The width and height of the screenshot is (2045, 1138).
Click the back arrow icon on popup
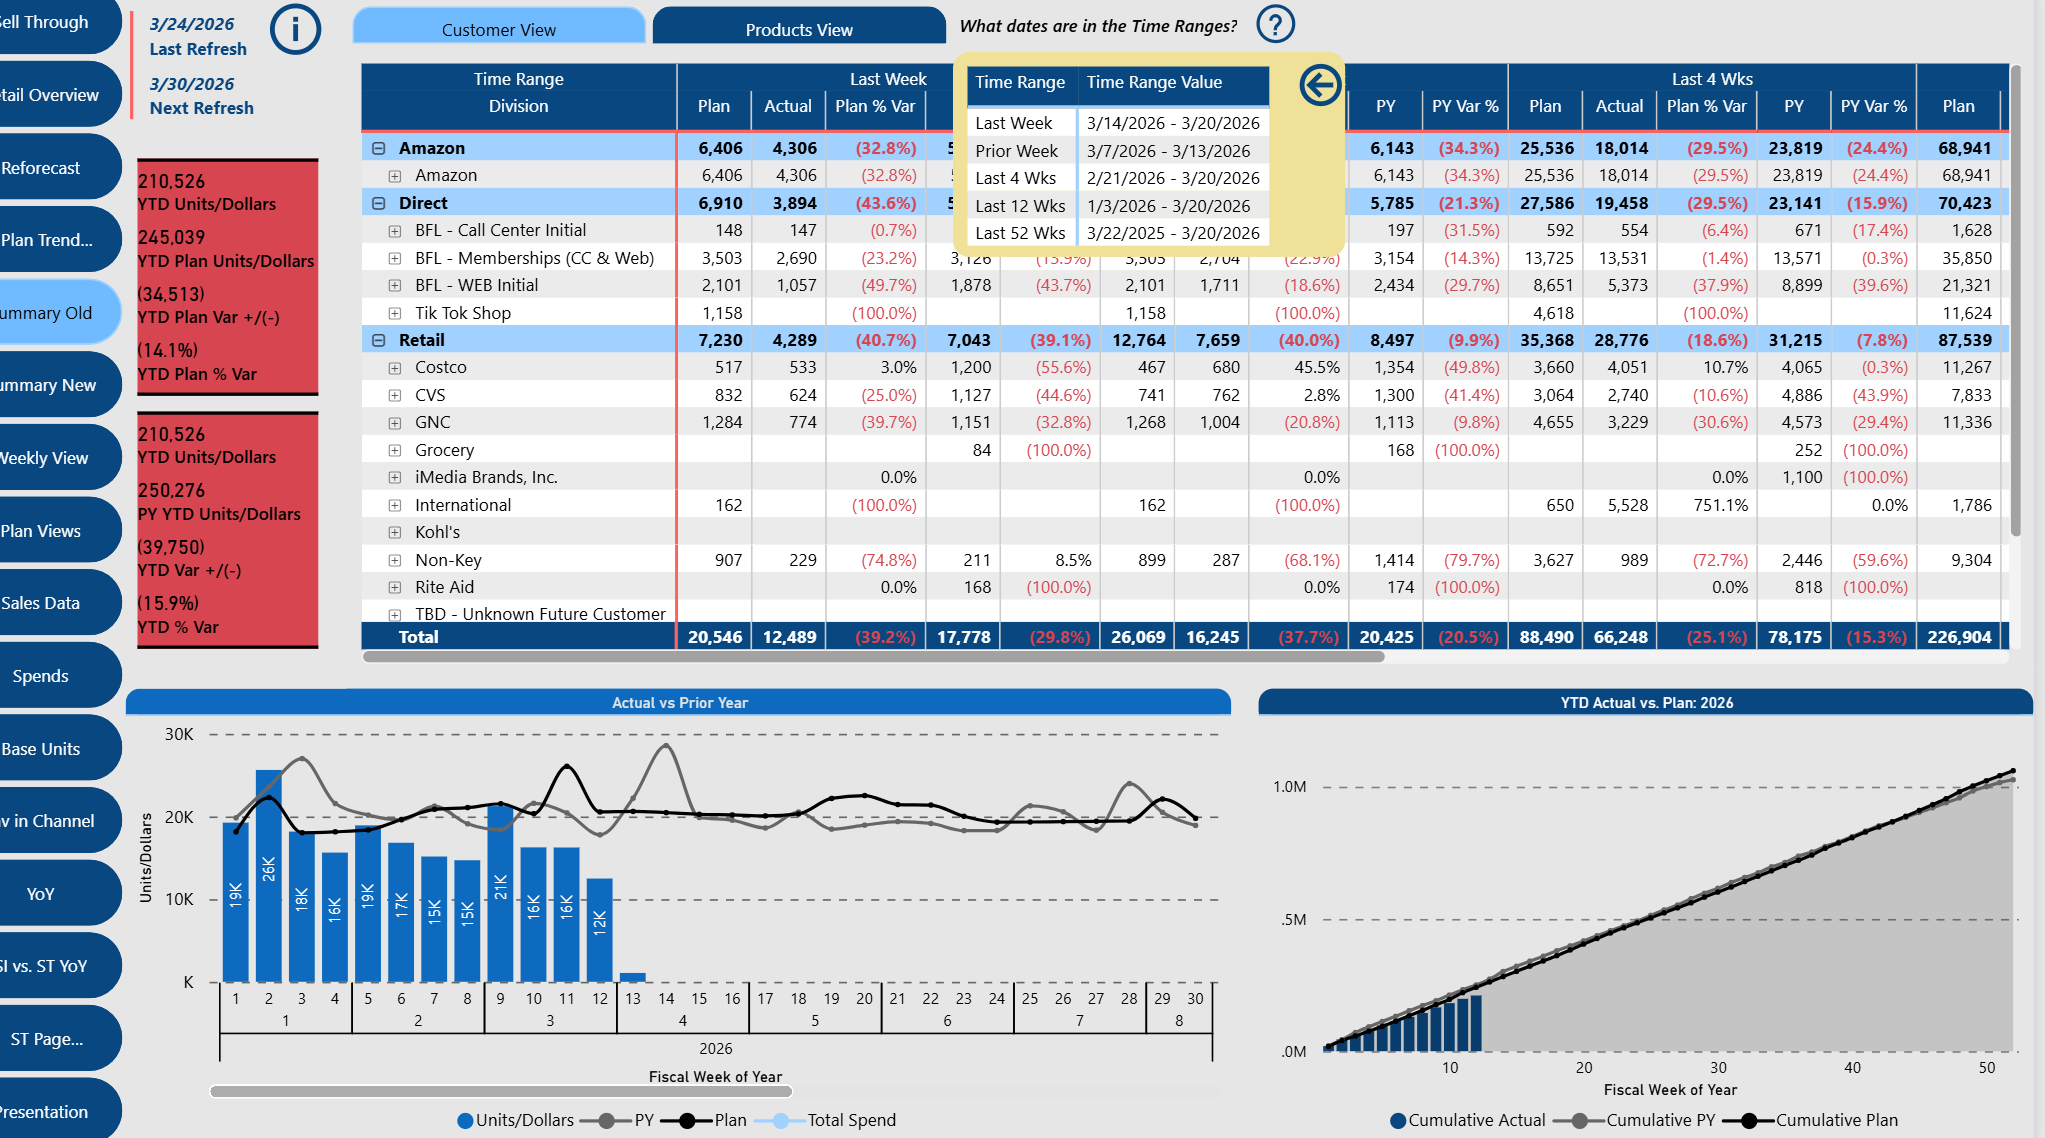1320,85
